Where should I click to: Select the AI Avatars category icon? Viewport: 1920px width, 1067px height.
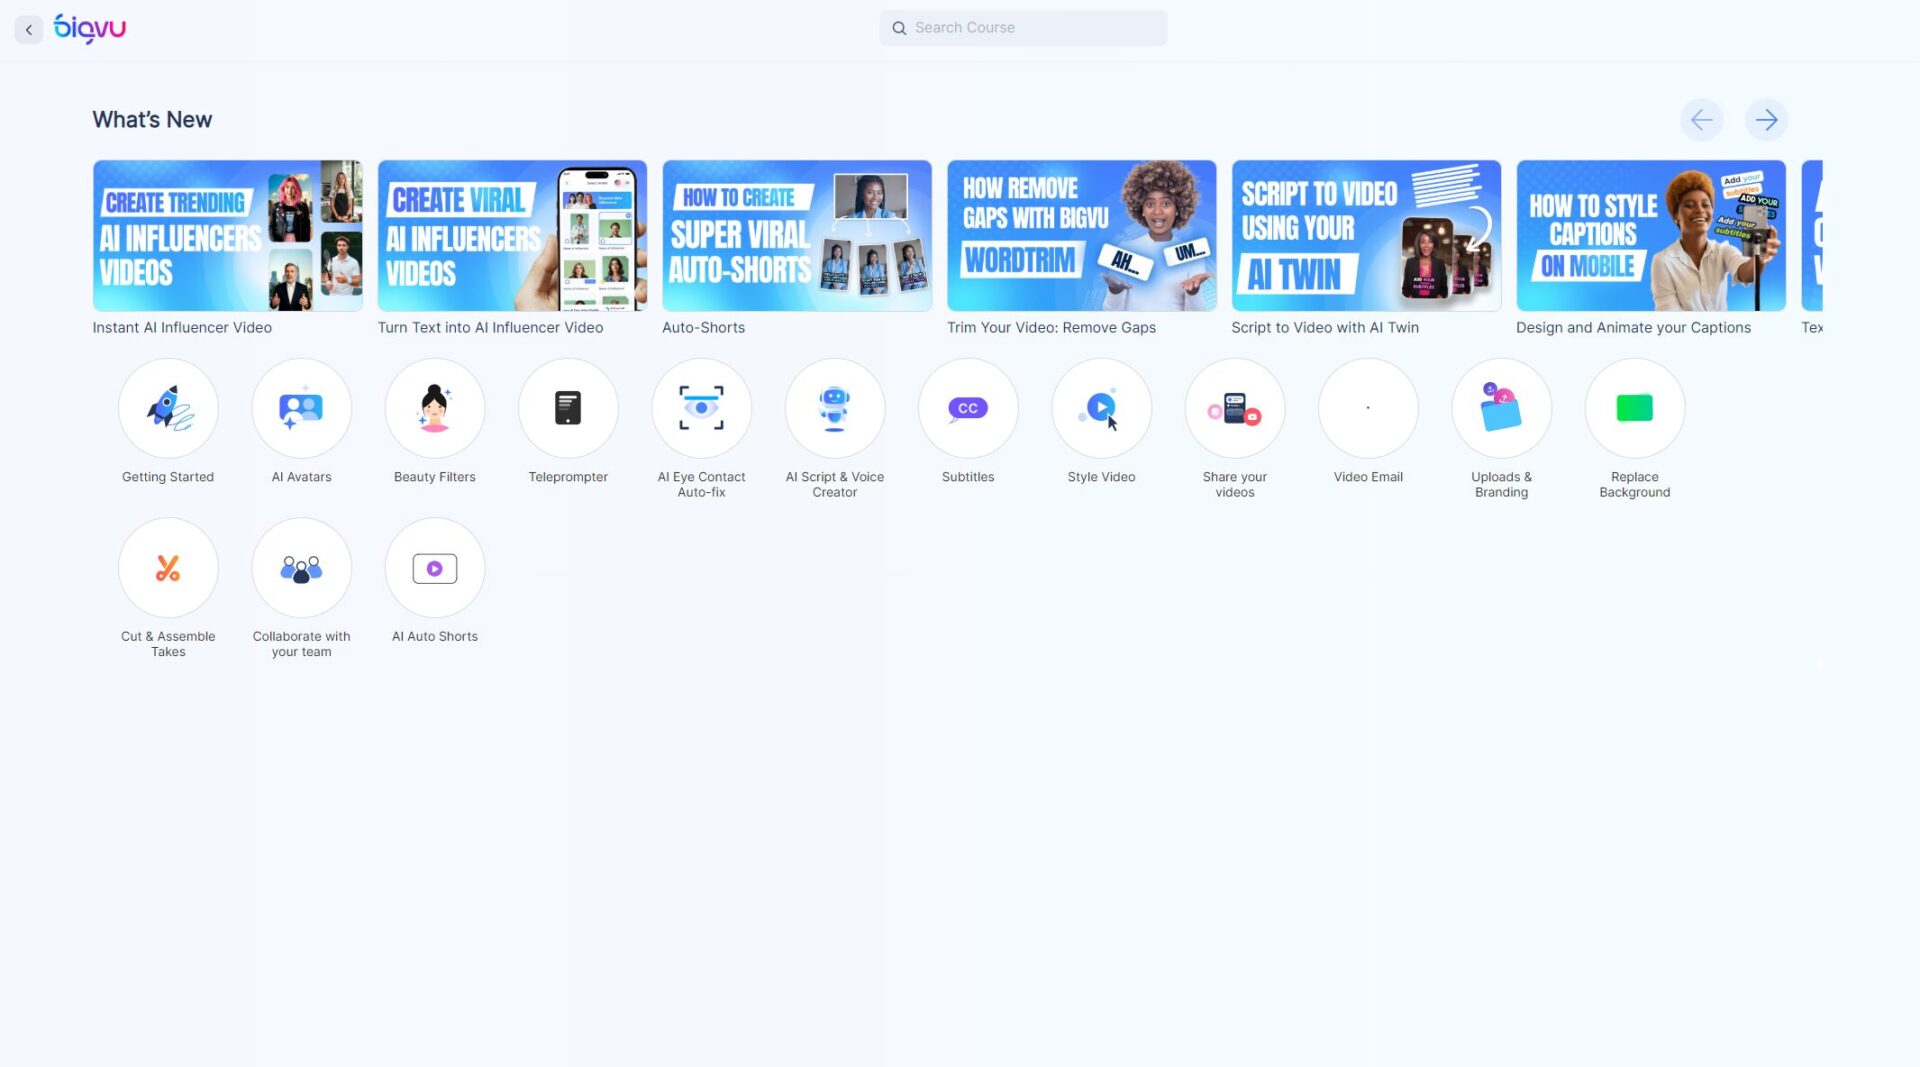click(301, 408)
